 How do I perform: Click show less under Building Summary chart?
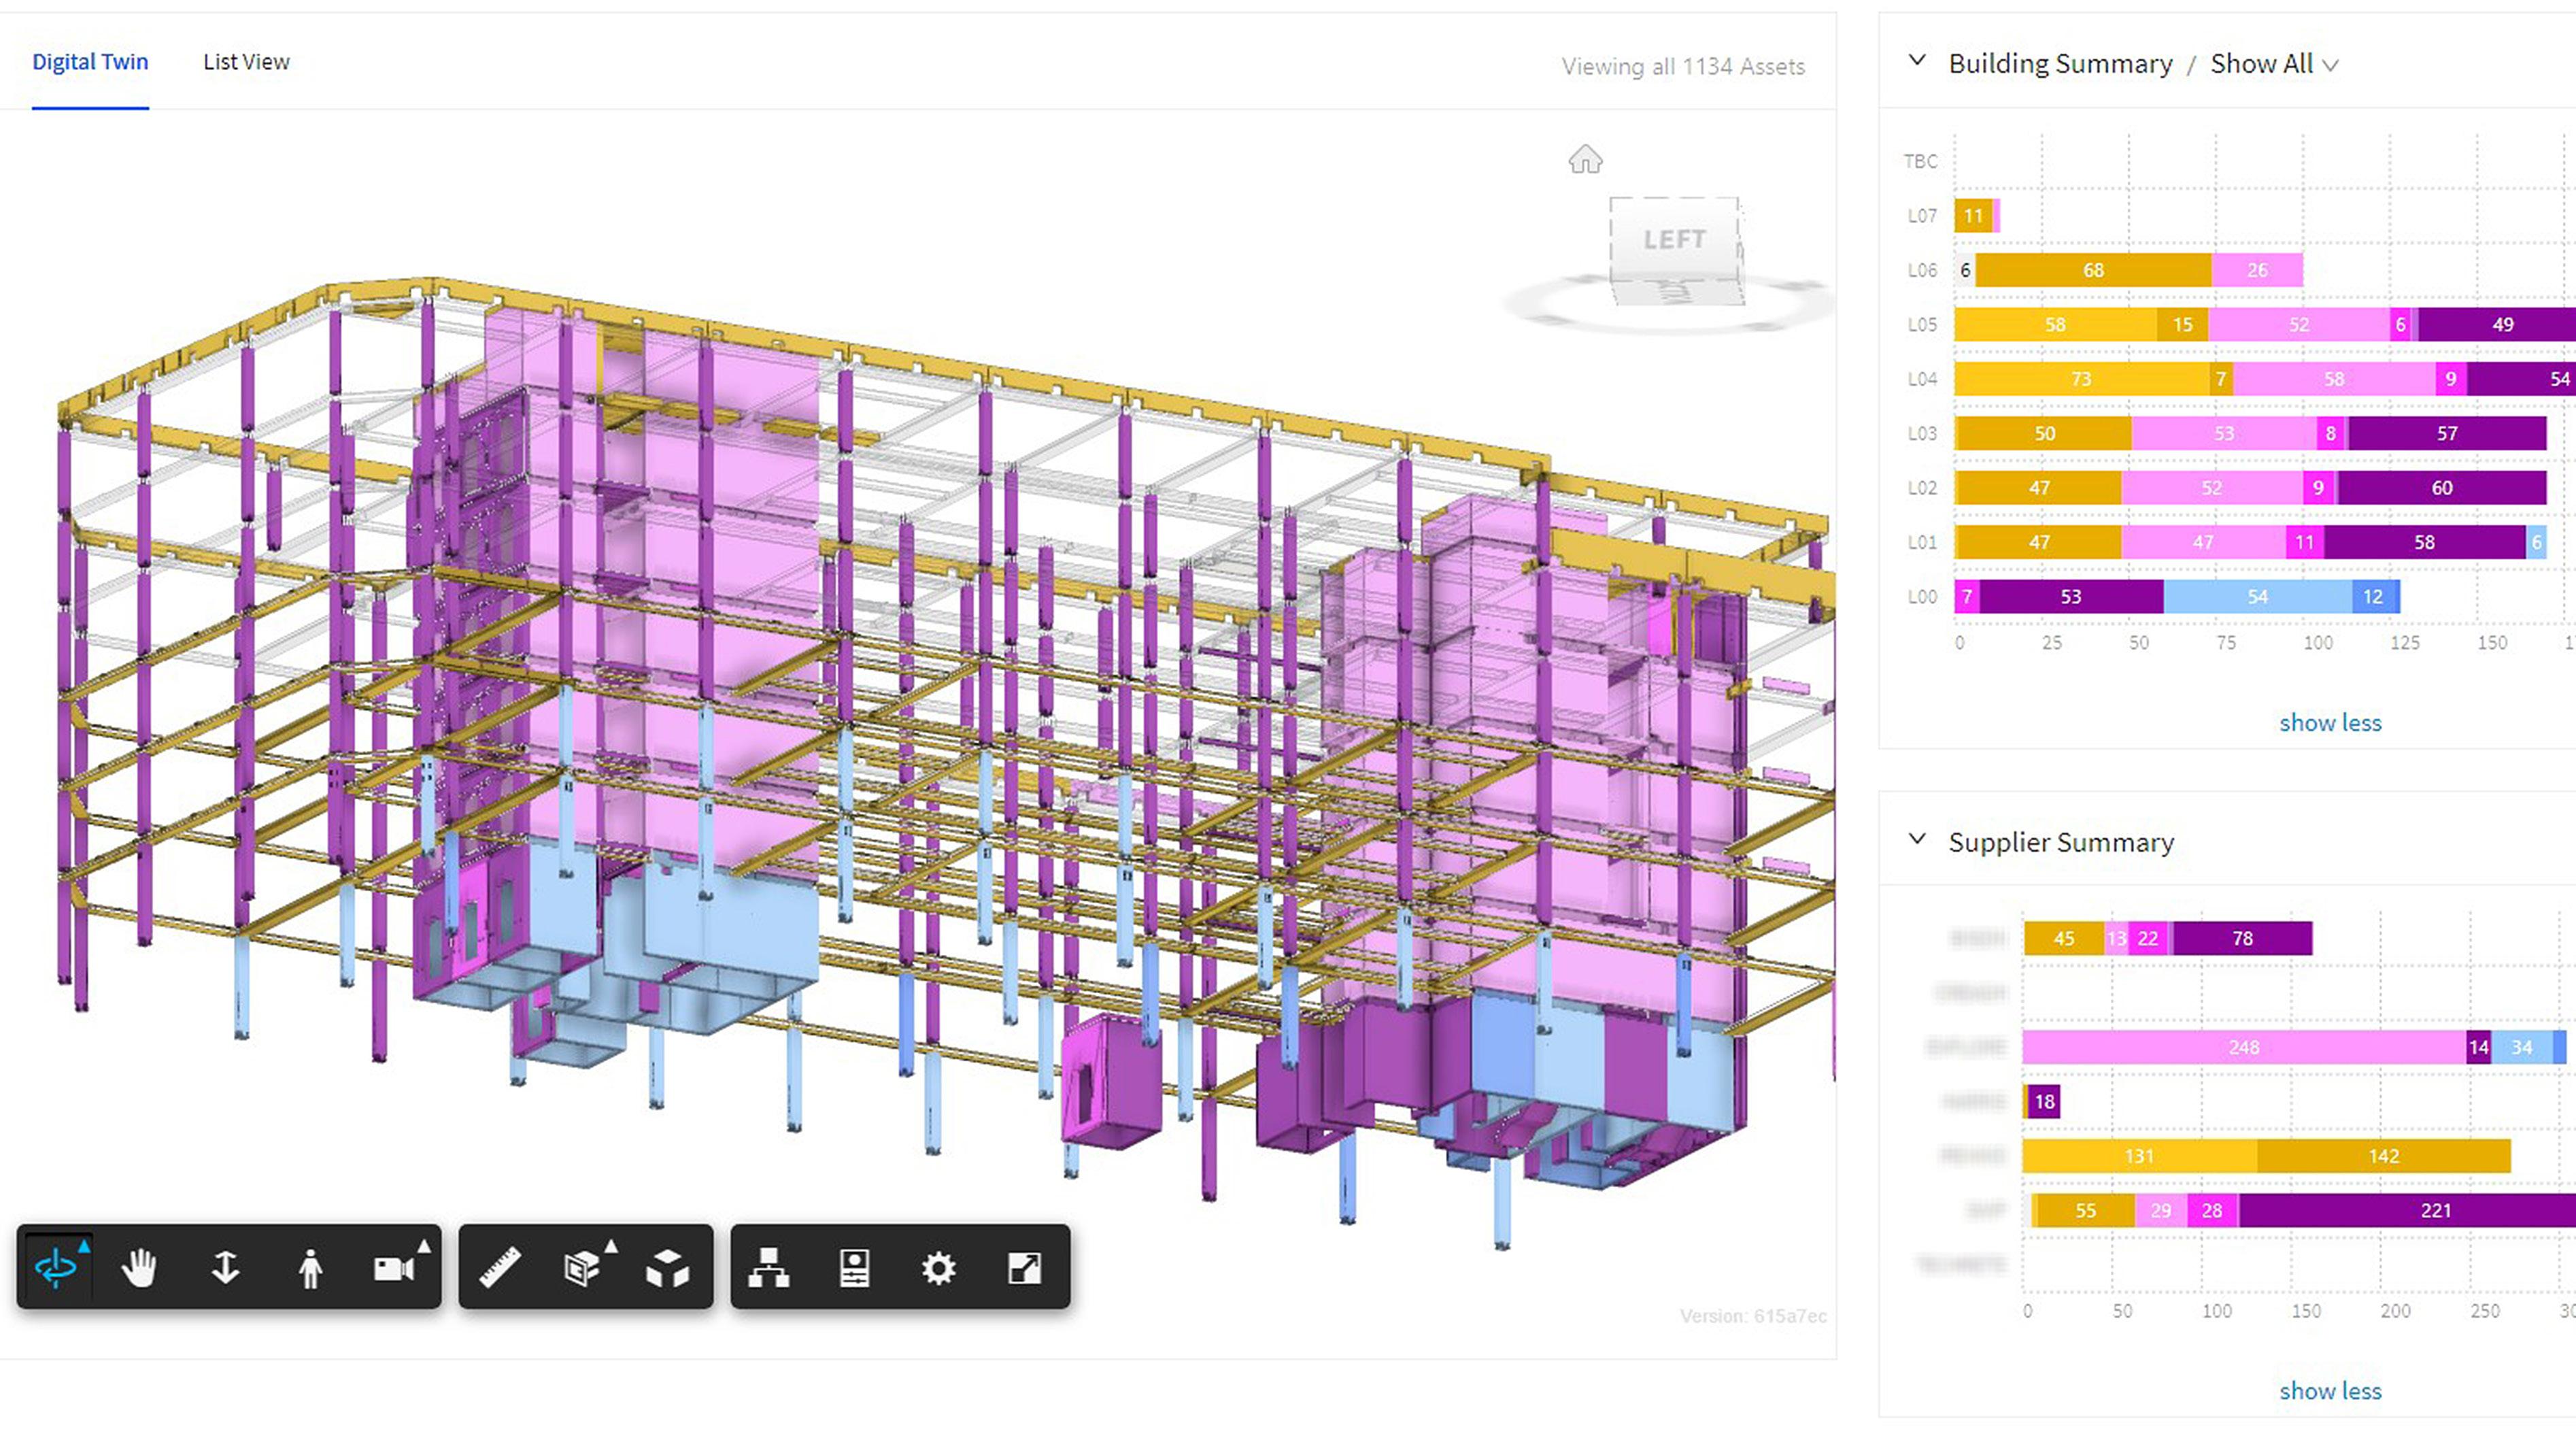point(2330,722)
